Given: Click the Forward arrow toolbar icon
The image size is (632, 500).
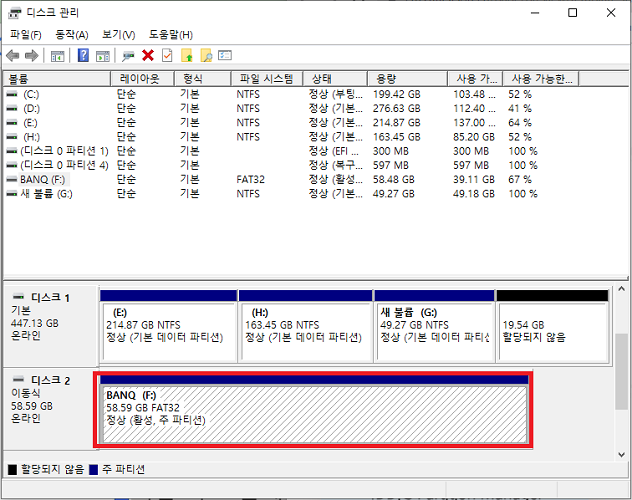Looking at the screenshot, I should tap(32, 56).
